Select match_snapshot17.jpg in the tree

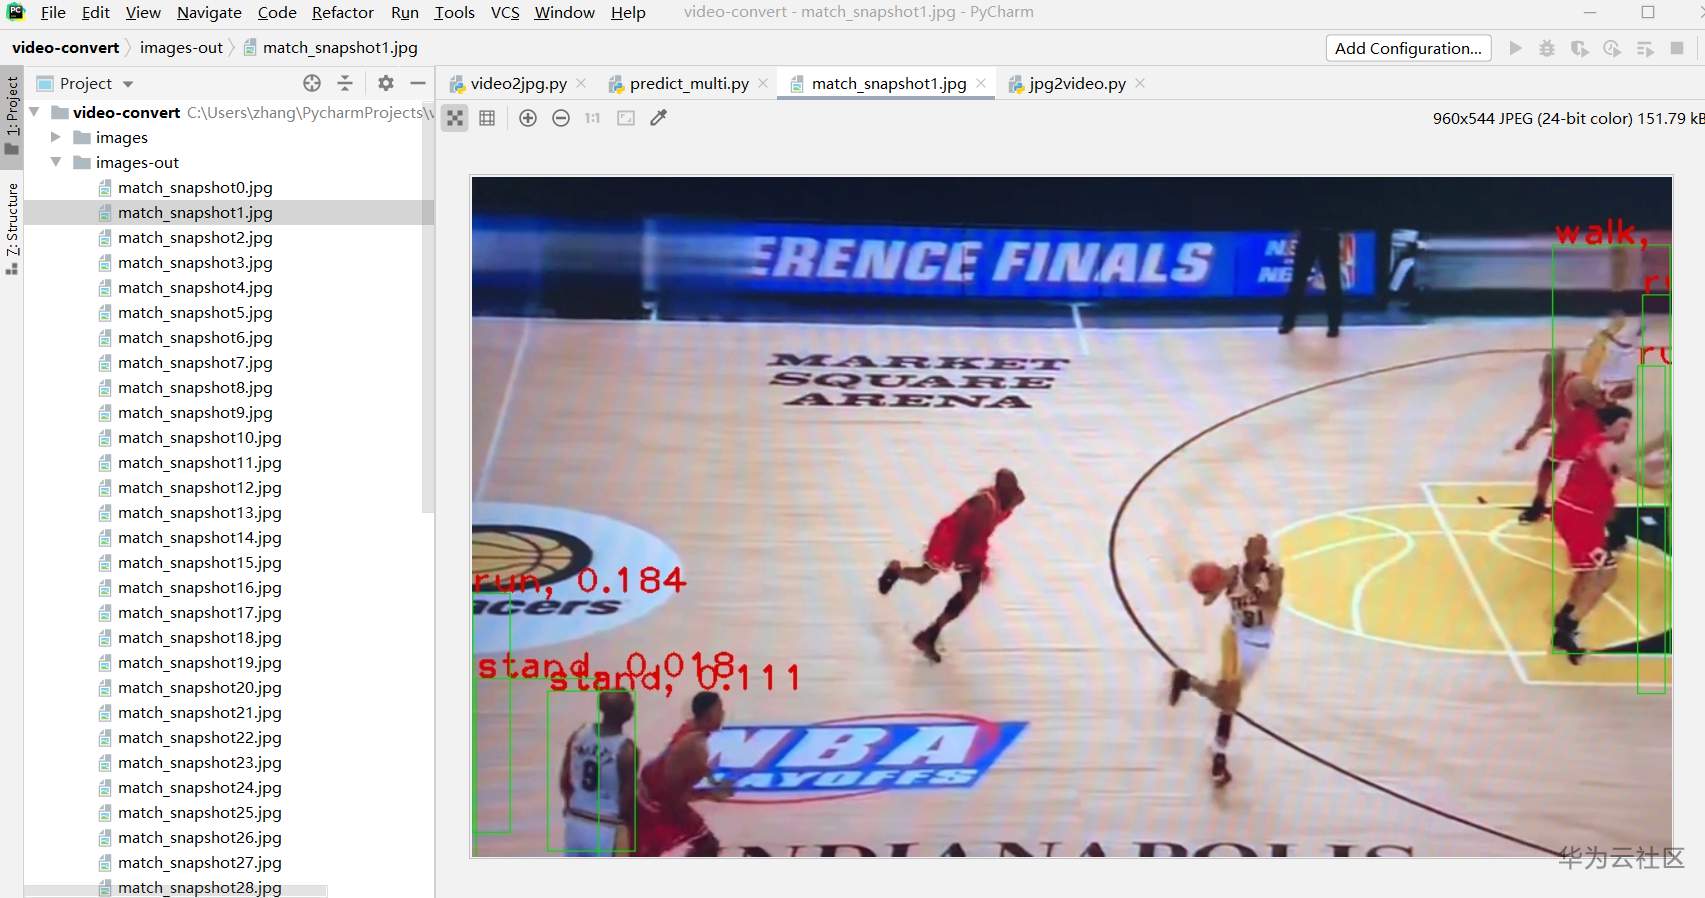pos(200,612)
